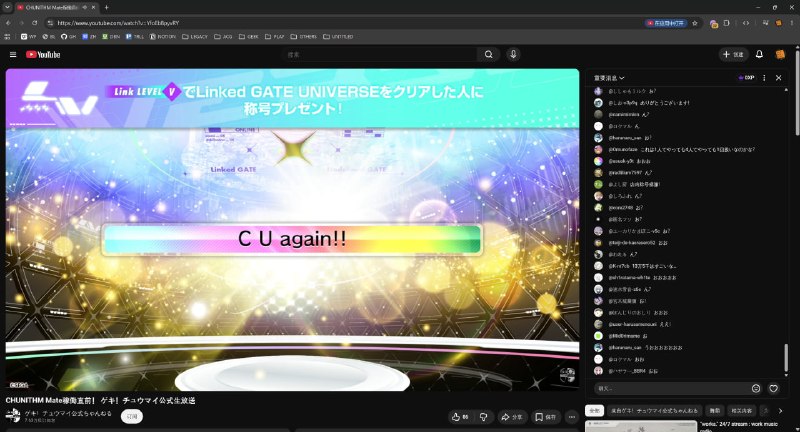Open the top-fans leaderboard badge in chat header

click(746, 78)
